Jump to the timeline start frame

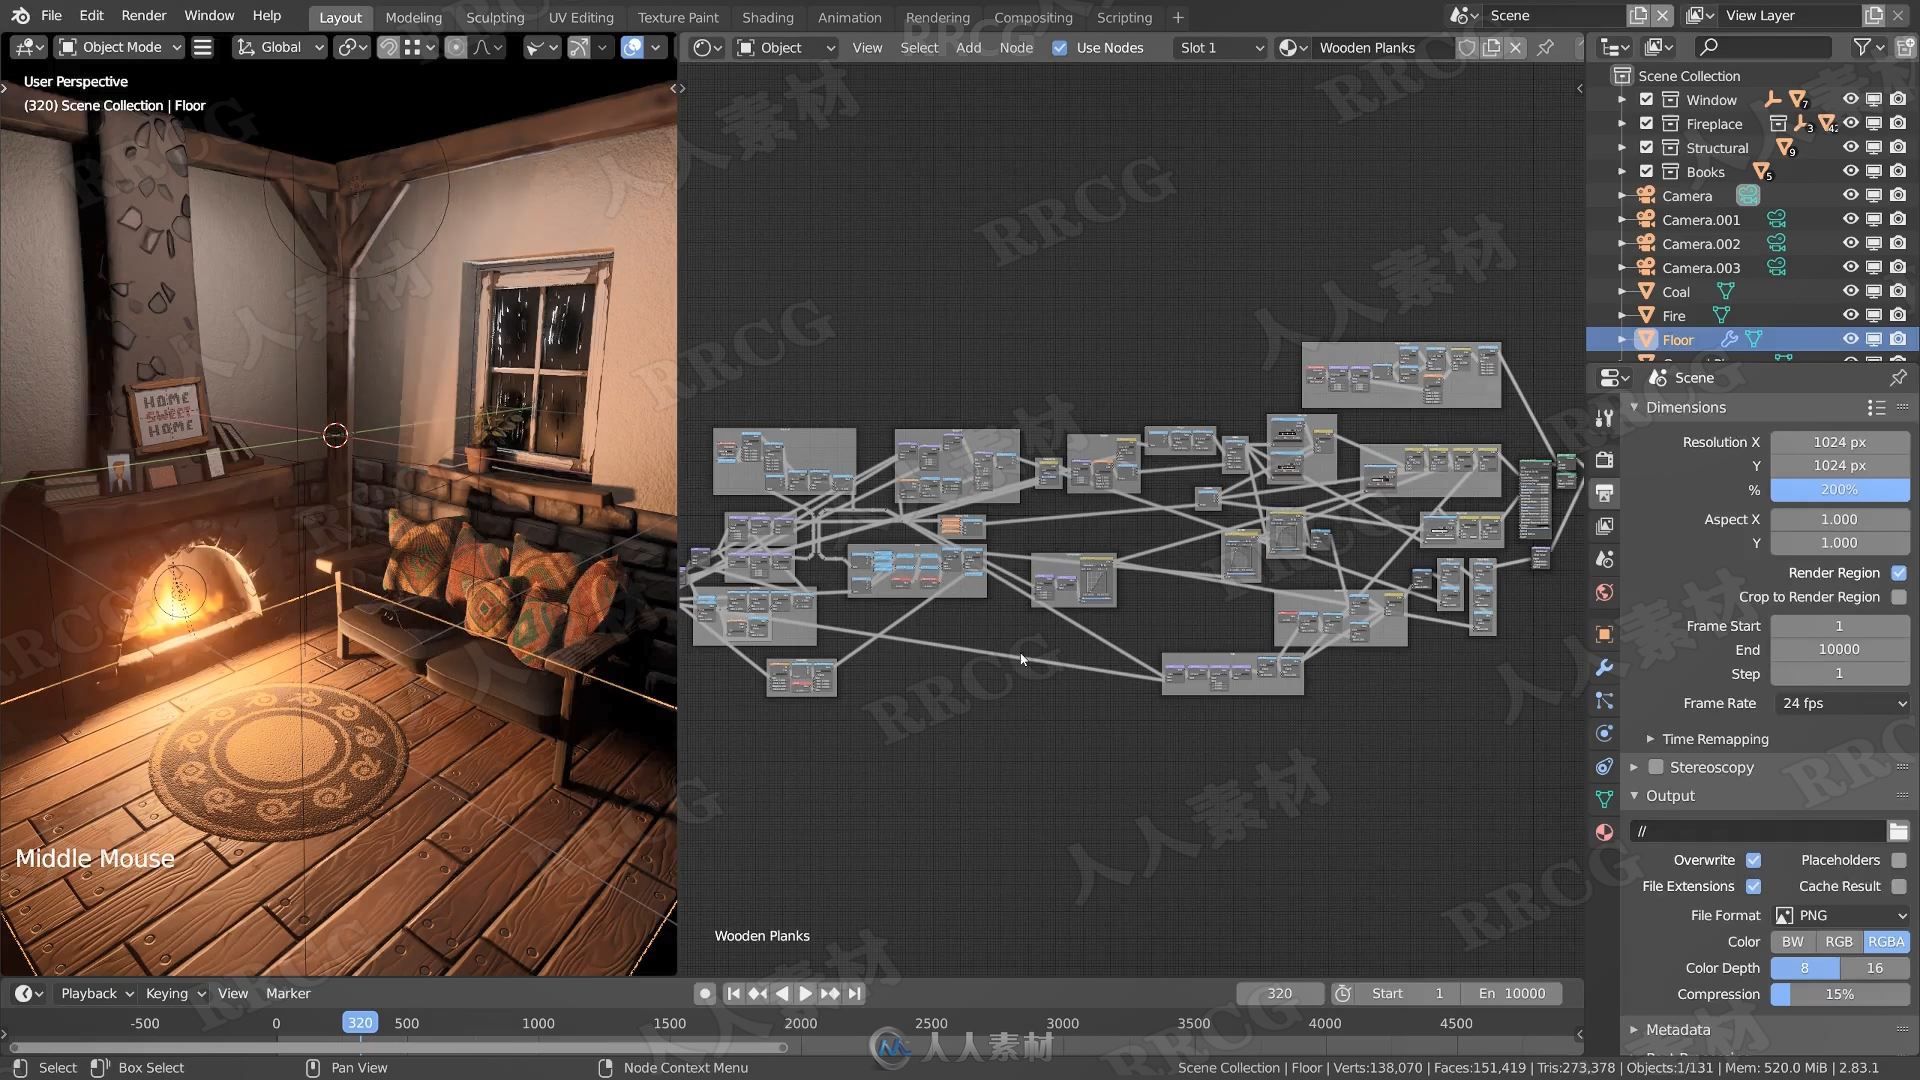point(733,993)
